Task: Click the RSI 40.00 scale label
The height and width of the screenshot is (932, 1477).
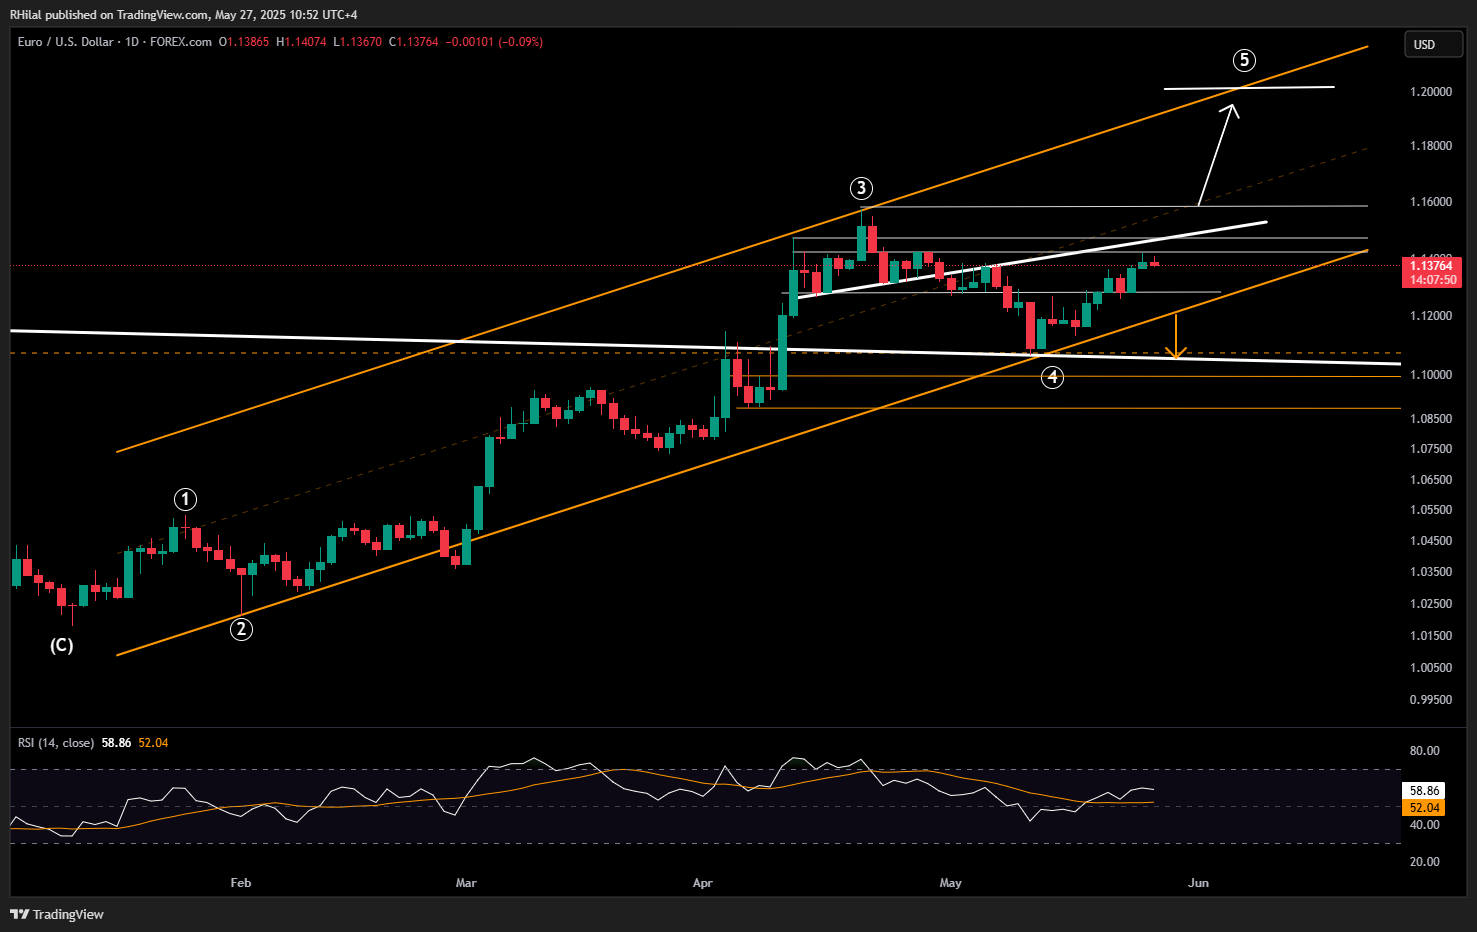Action: click(1425, 825)
